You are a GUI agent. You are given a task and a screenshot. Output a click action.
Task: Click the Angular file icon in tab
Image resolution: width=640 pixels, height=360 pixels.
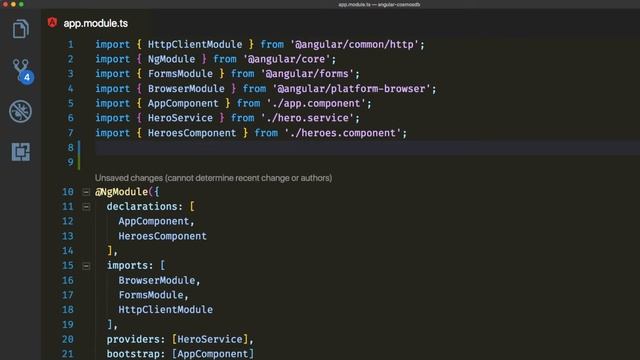52,22
